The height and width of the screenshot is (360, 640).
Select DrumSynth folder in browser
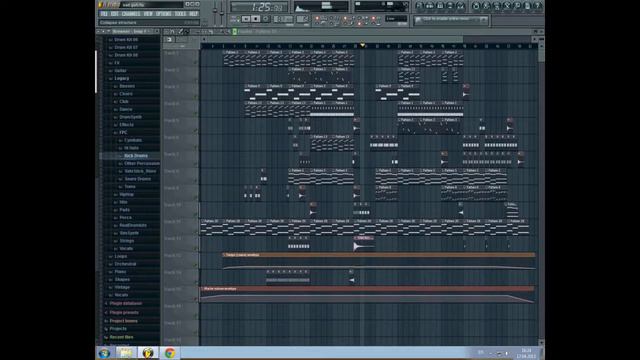(131, 117)
